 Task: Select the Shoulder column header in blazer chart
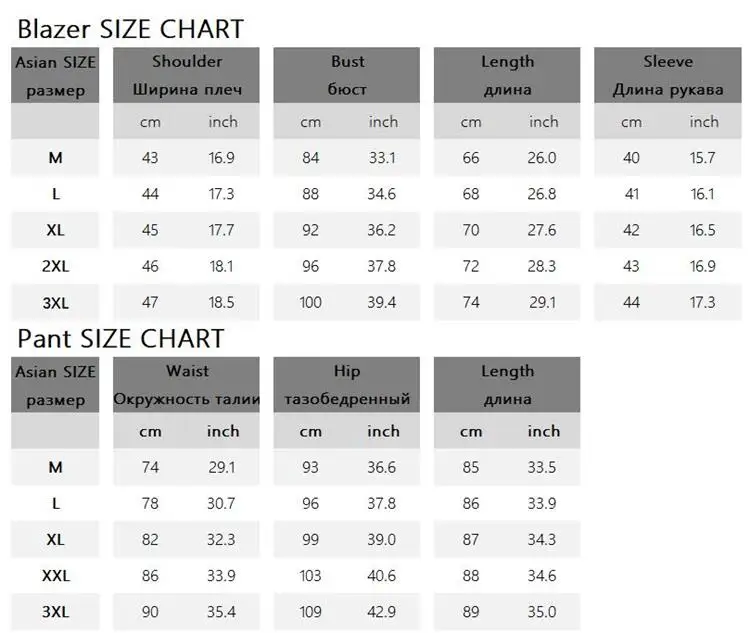(x=187, y=75)
